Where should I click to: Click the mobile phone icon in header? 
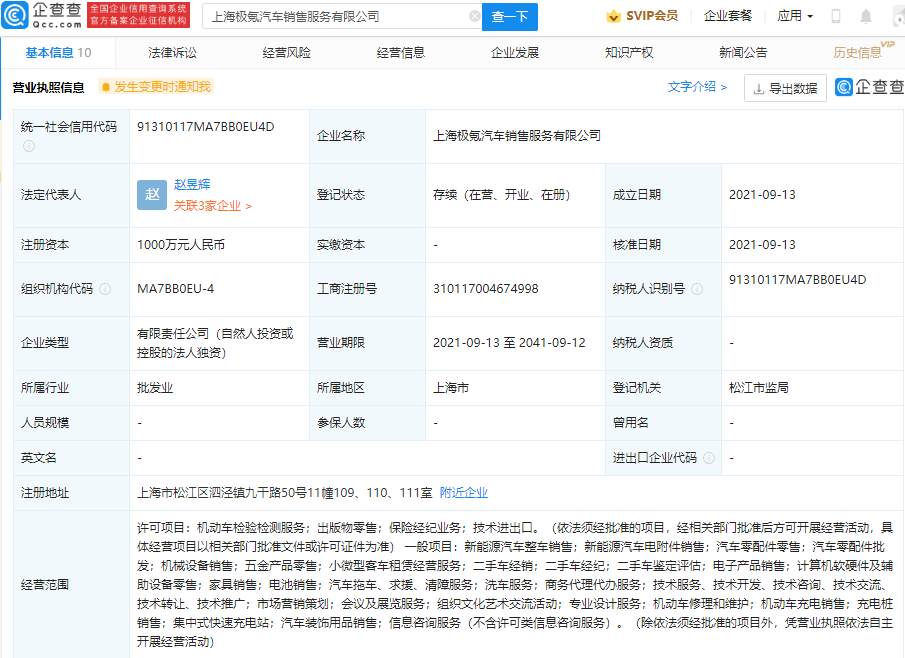click(836, 17)
